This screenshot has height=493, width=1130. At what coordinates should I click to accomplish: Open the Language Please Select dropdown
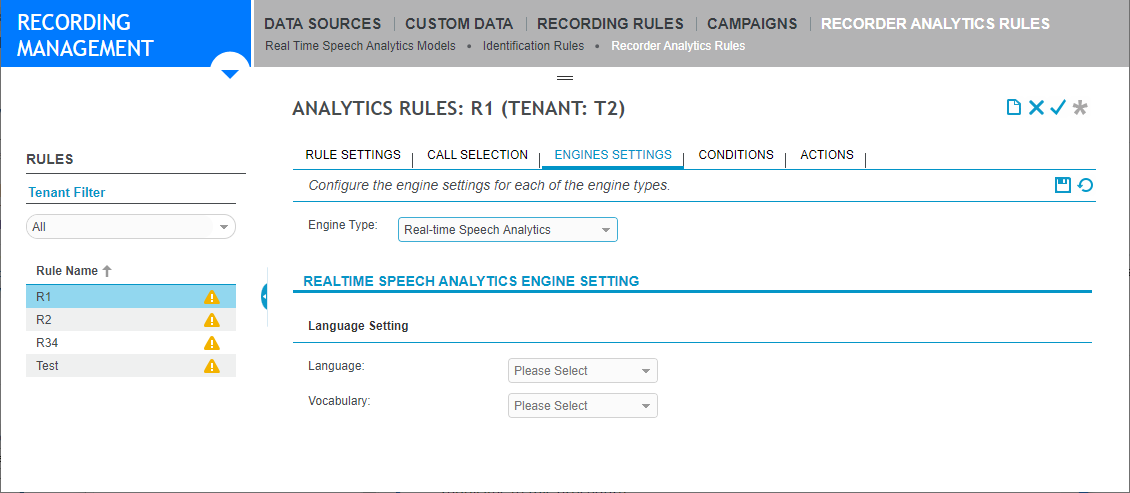coord(582,370)
